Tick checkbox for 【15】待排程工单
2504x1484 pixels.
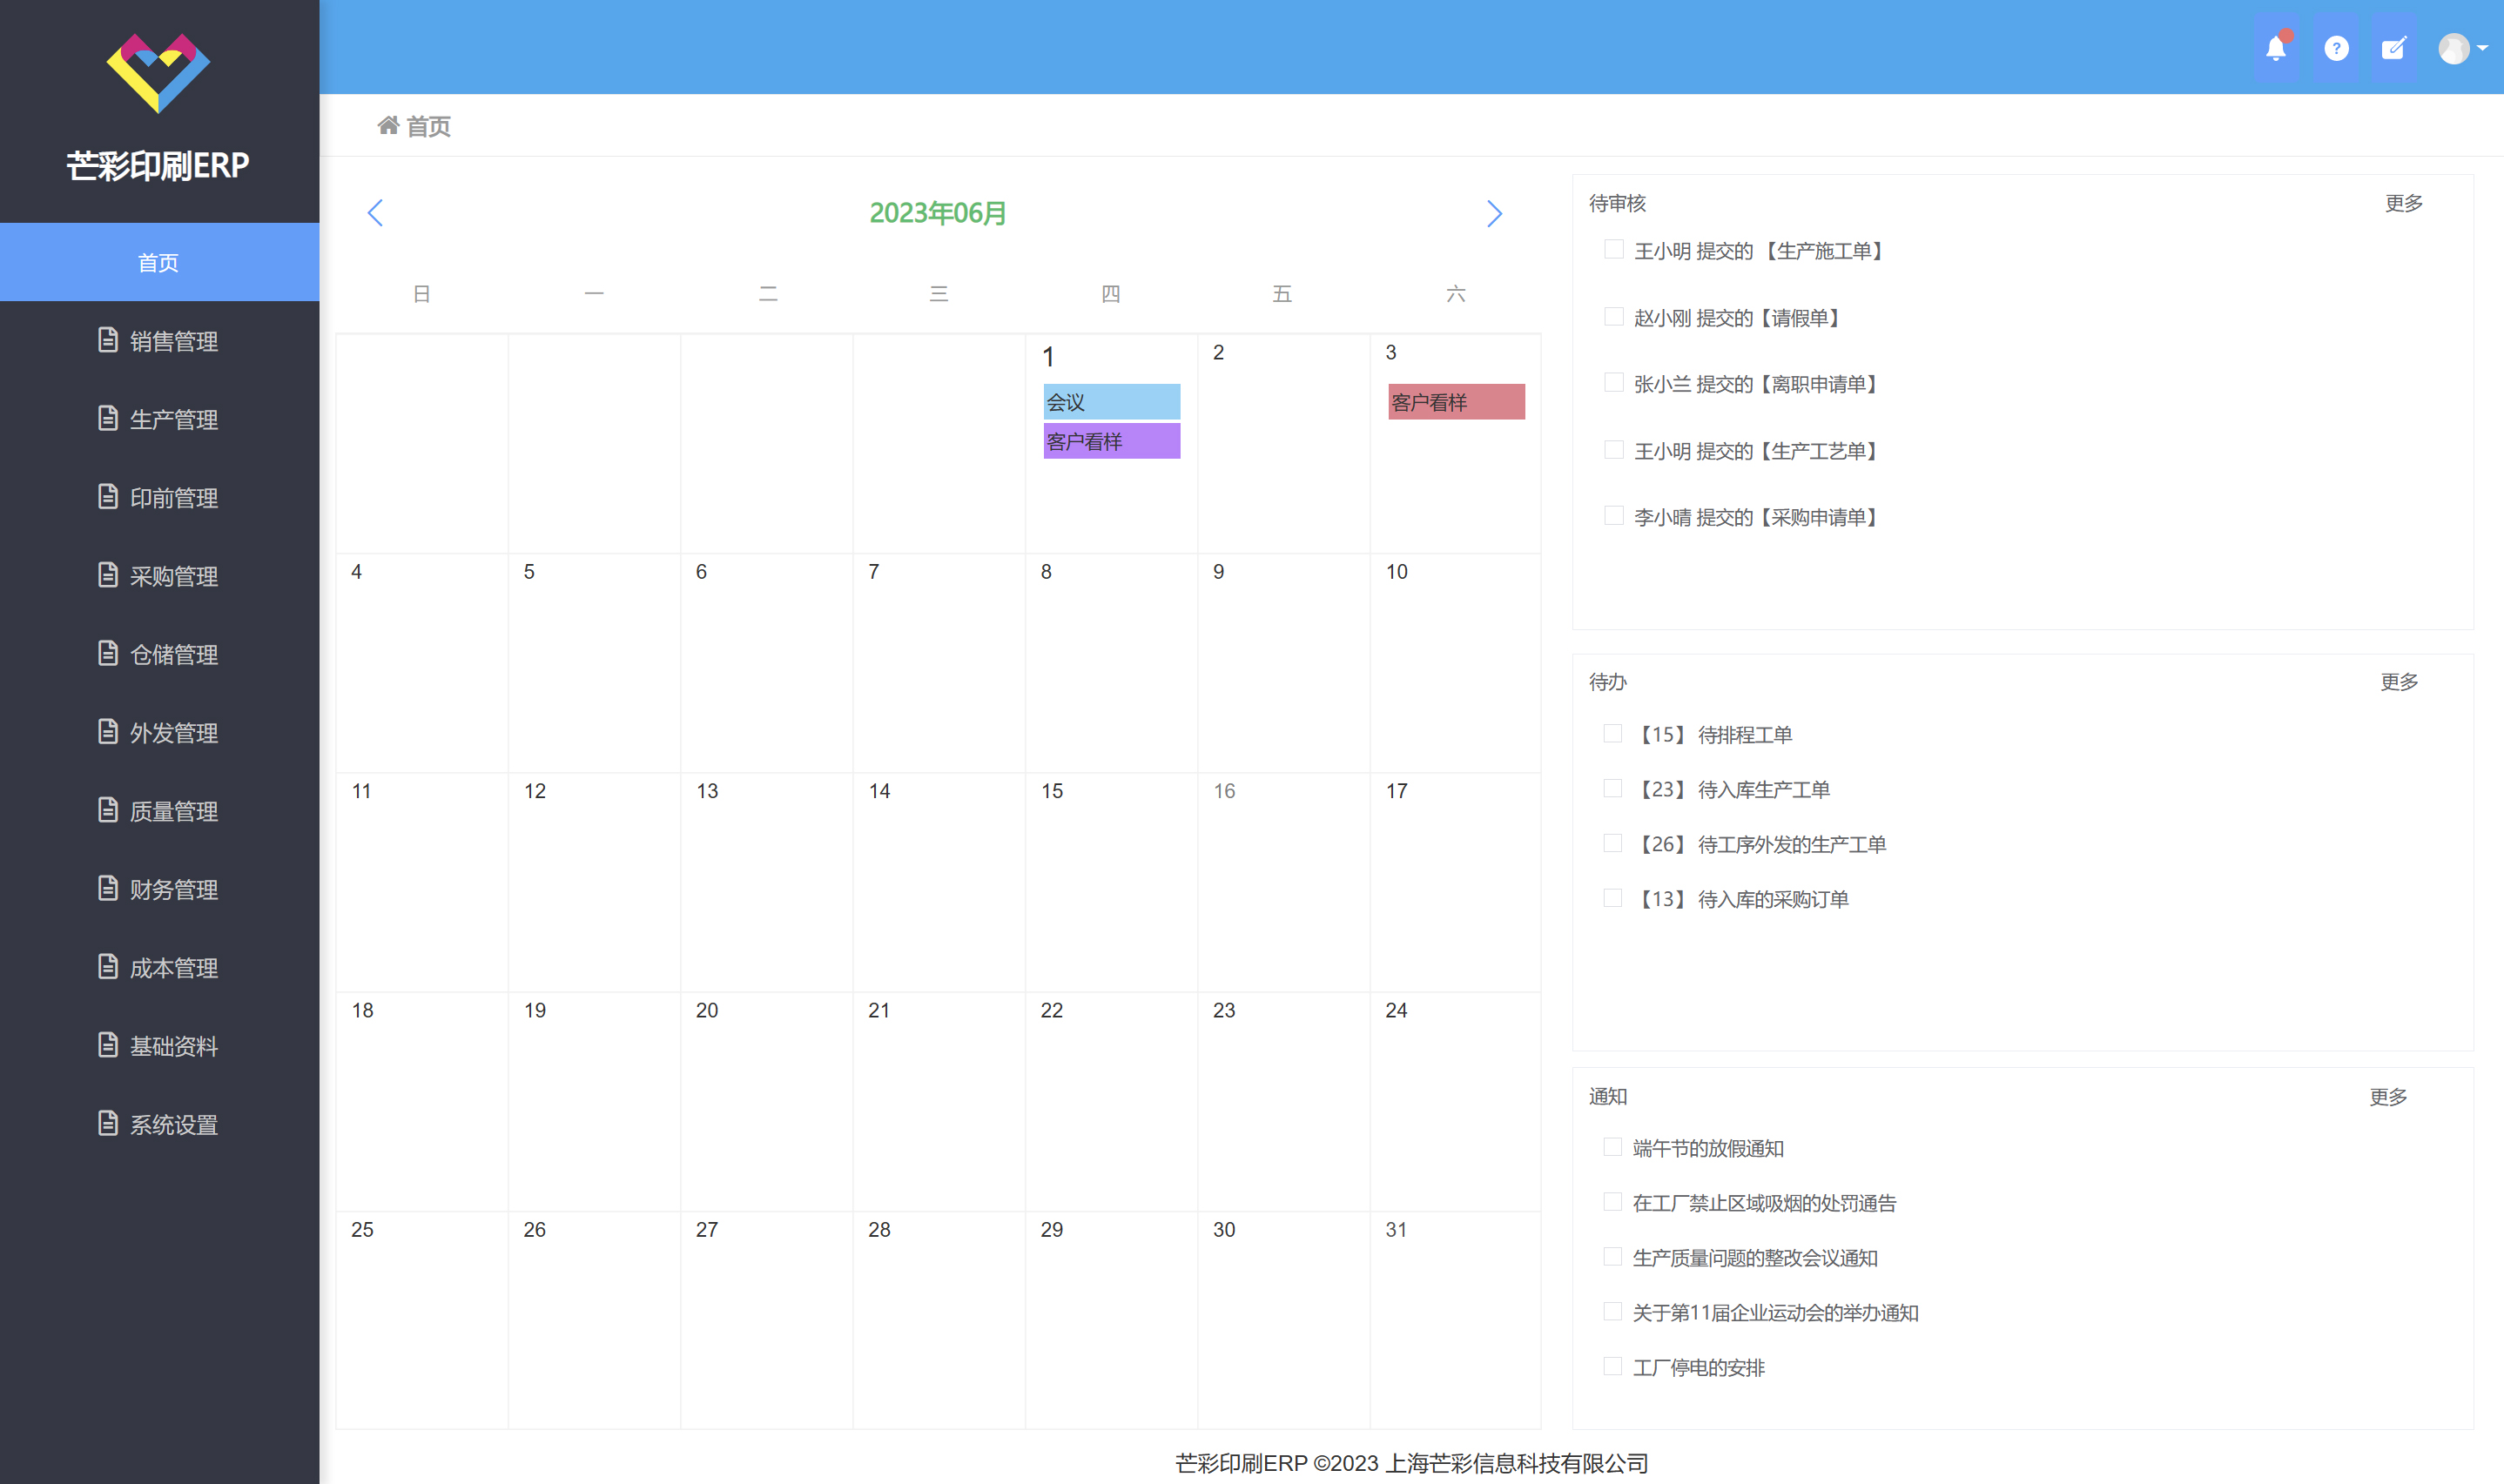[x=1612, y=734]
